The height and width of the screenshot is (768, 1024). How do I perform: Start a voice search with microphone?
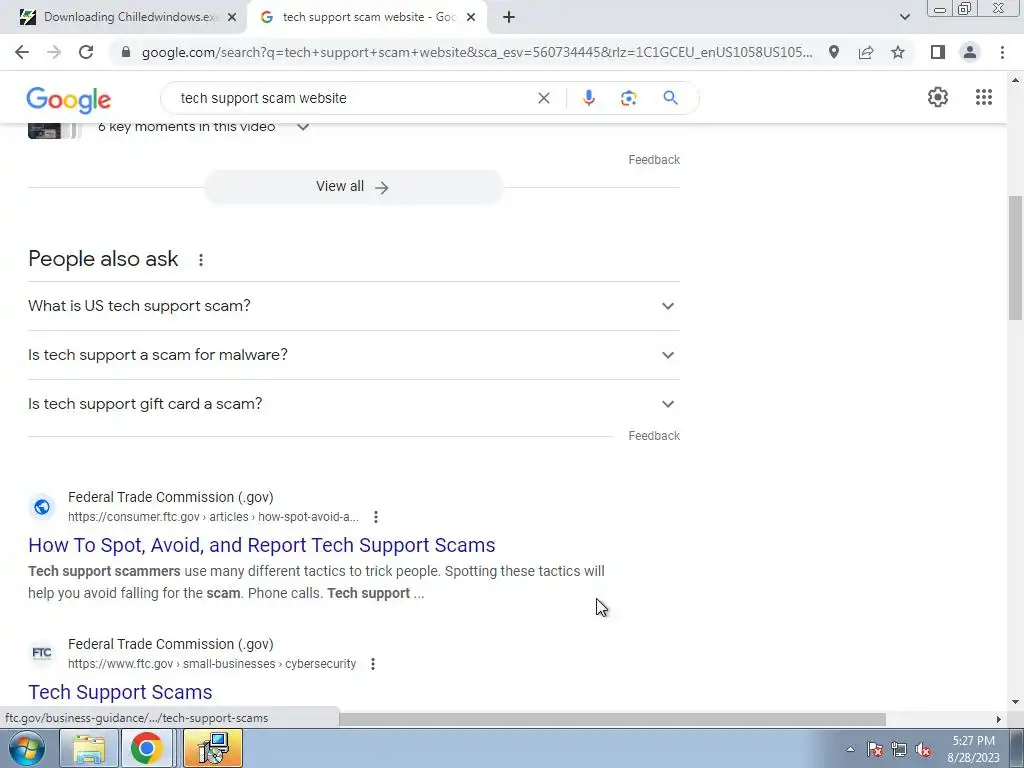[588, 98]
